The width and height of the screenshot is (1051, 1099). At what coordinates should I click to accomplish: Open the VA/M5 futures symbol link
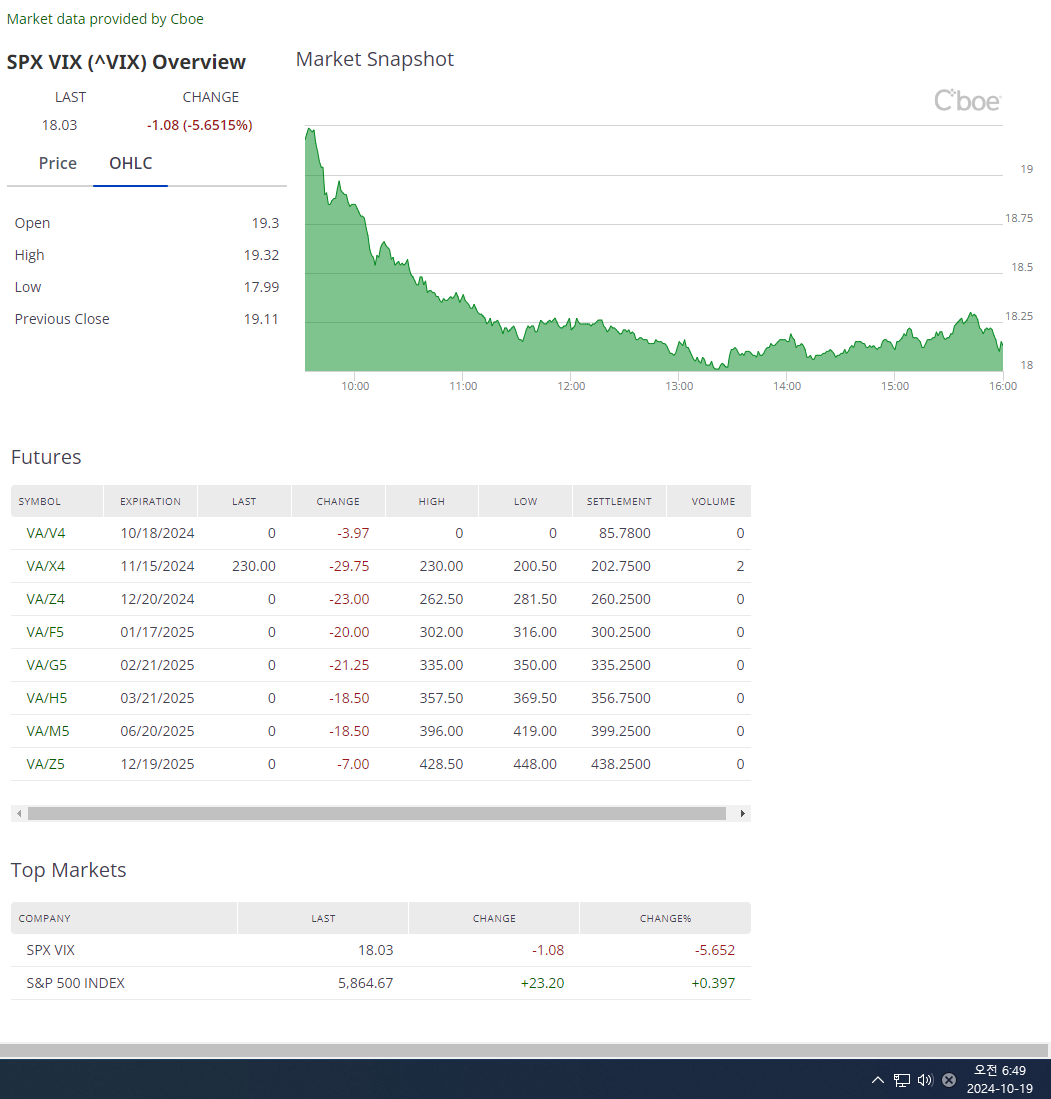[x=48, y=731]
